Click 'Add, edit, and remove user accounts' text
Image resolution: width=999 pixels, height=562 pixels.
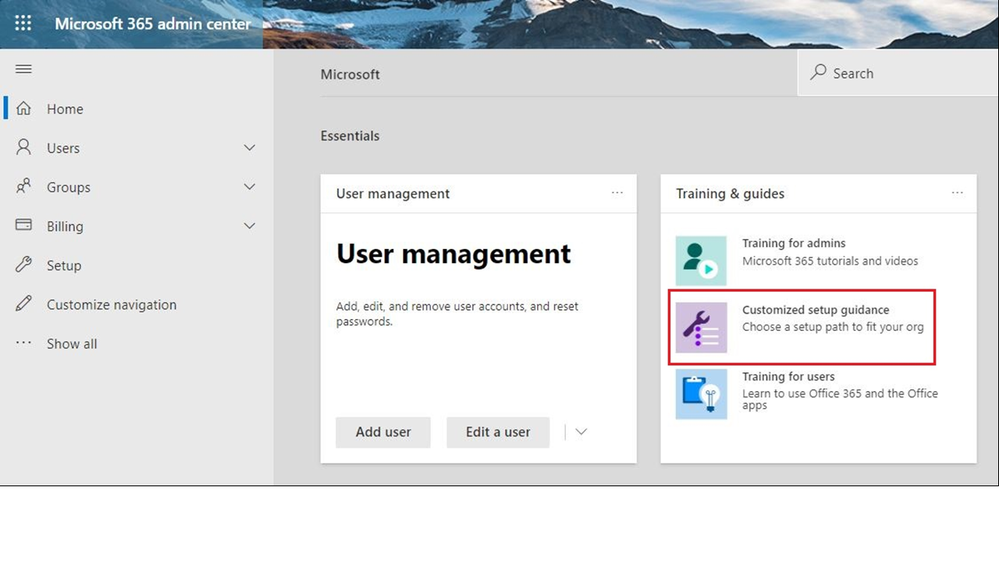coord(457,313)
